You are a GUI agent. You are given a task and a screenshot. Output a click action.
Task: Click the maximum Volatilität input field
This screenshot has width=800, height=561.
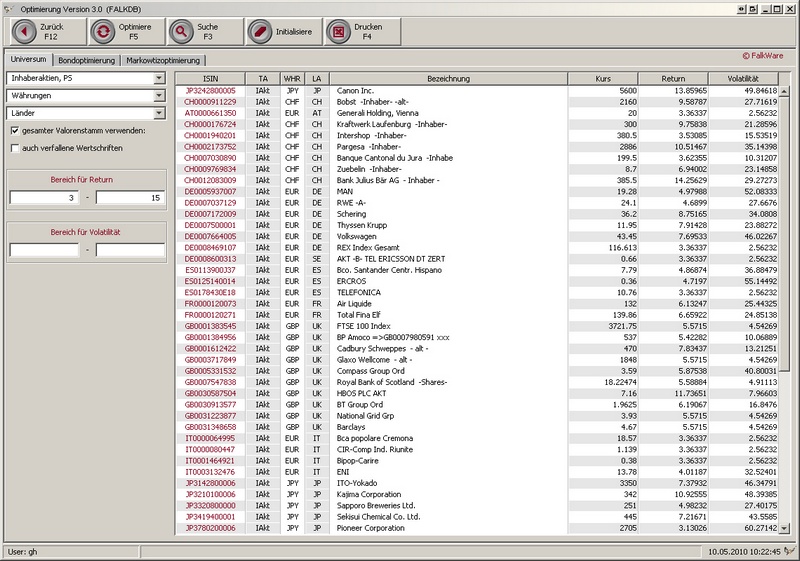click(130, 250)
